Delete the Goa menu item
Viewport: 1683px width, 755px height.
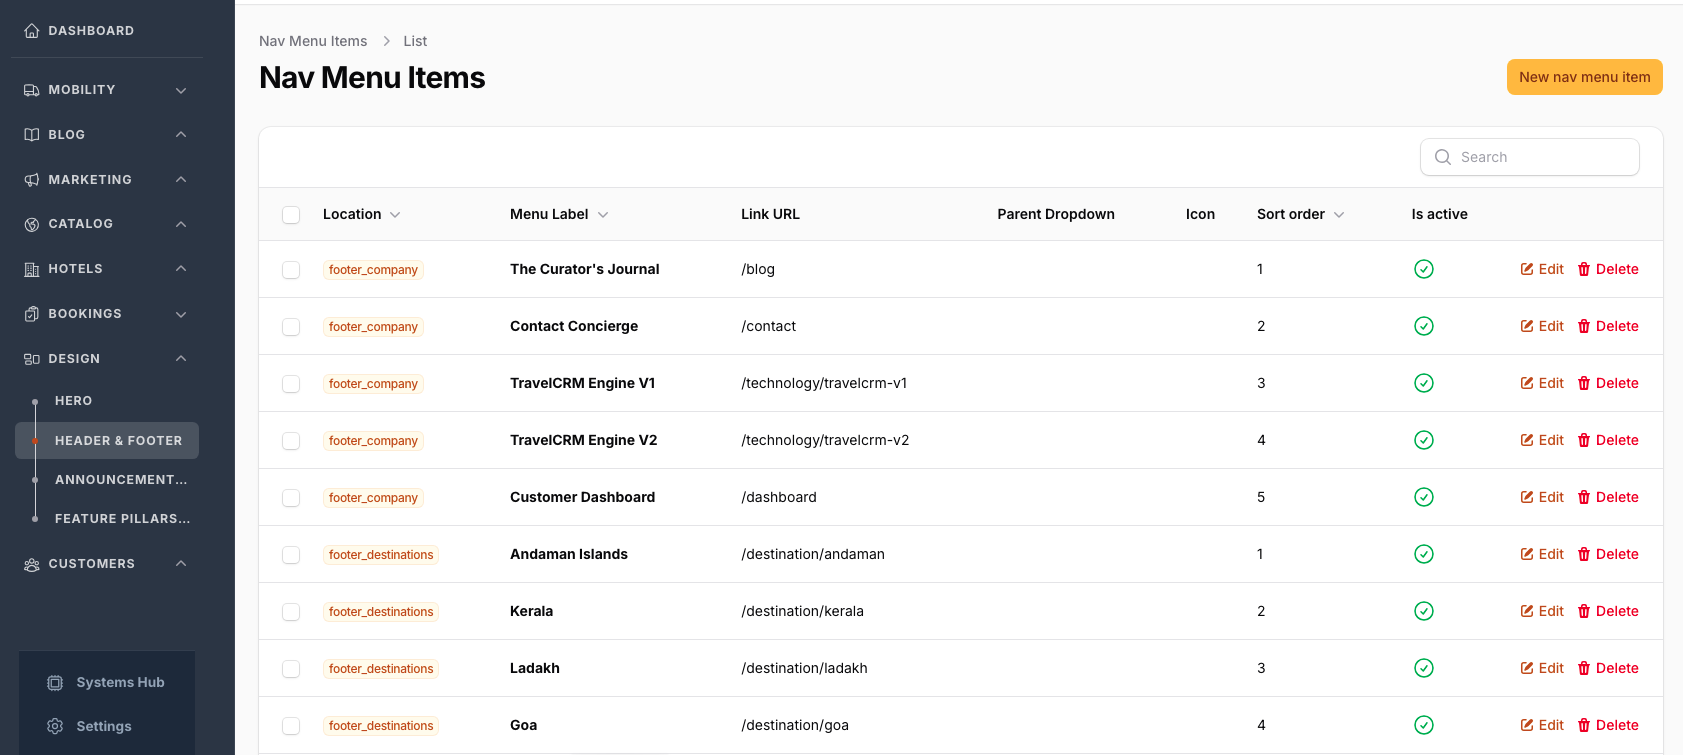(1608, 725)
